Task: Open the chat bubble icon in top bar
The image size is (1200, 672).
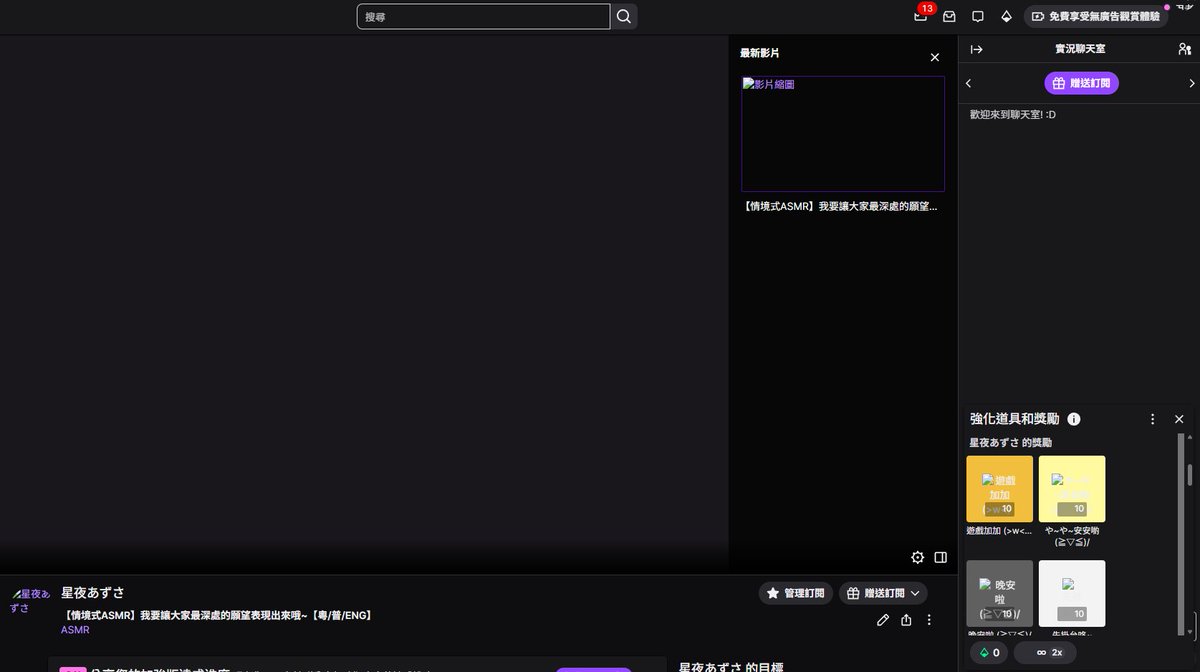Action: click(978, 16)
